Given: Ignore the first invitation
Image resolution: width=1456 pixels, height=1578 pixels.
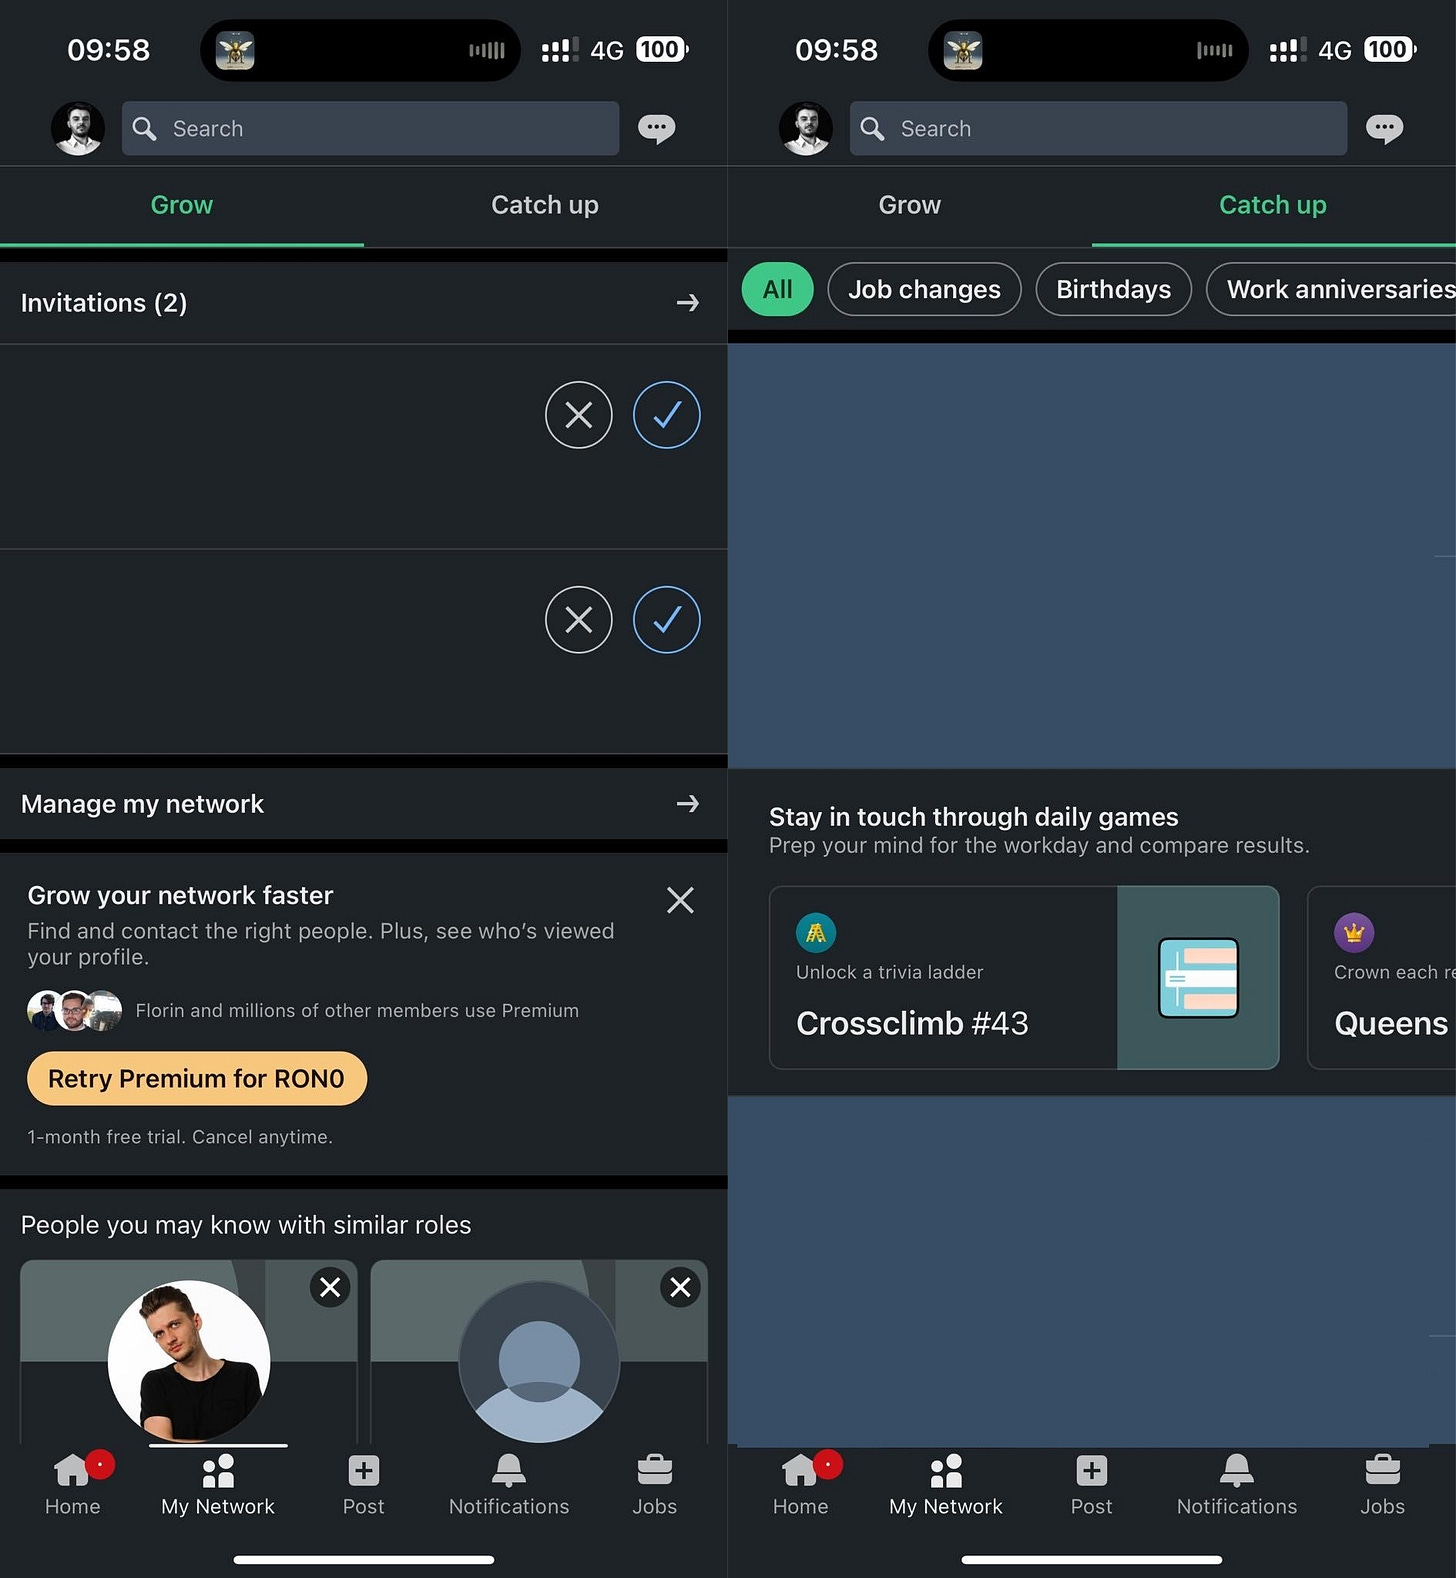Looking at the screenshot, I should [x=579, y=415].
